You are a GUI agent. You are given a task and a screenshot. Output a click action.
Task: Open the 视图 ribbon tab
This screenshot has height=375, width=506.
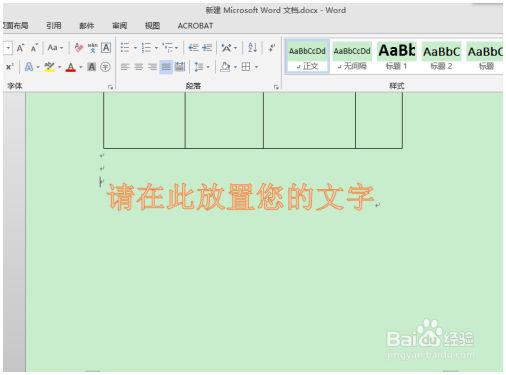152,26
